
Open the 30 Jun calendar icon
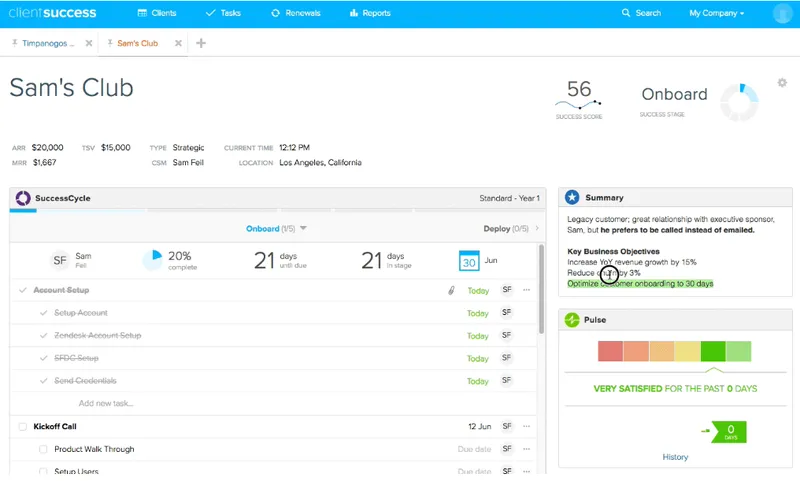pyautogui.click(x=469, y=260)
